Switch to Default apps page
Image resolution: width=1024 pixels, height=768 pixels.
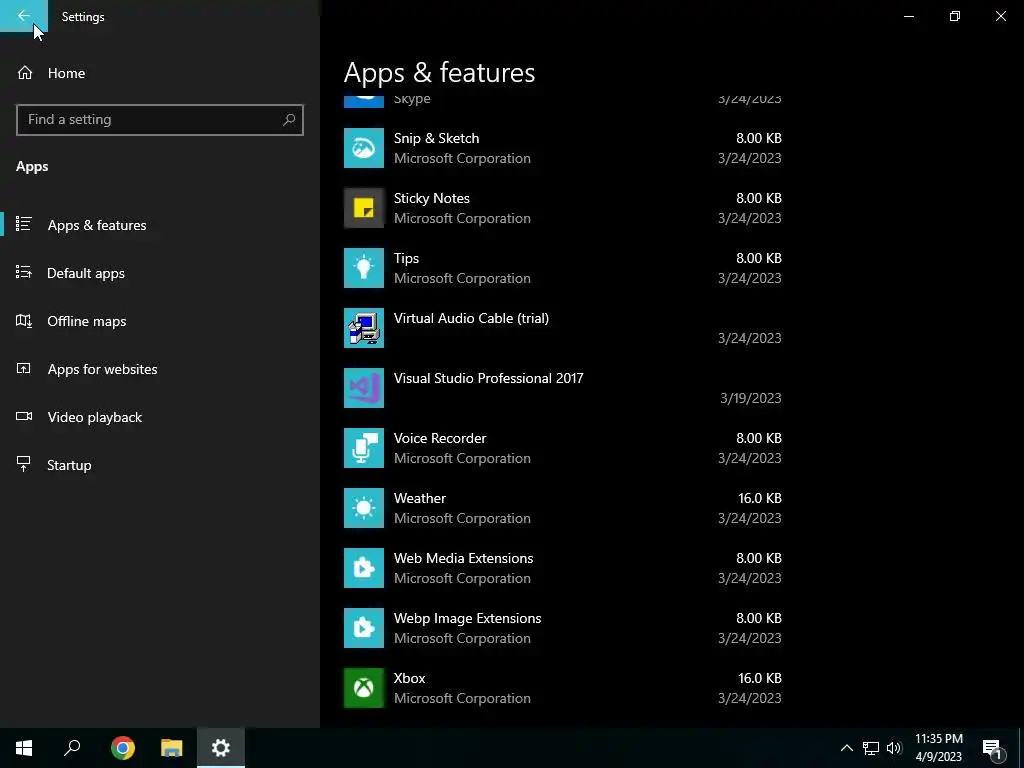pos(86,273)
